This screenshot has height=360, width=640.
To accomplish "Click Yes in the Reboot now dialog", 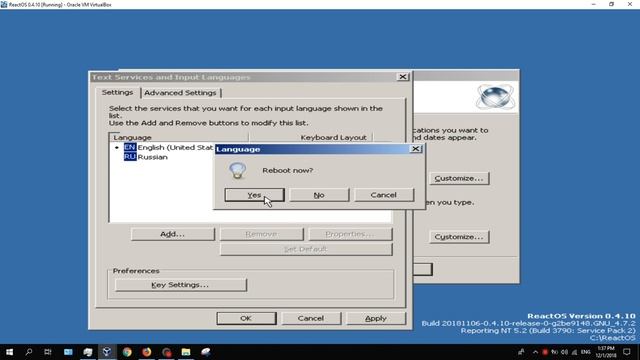I will click(x=254, y=195).
